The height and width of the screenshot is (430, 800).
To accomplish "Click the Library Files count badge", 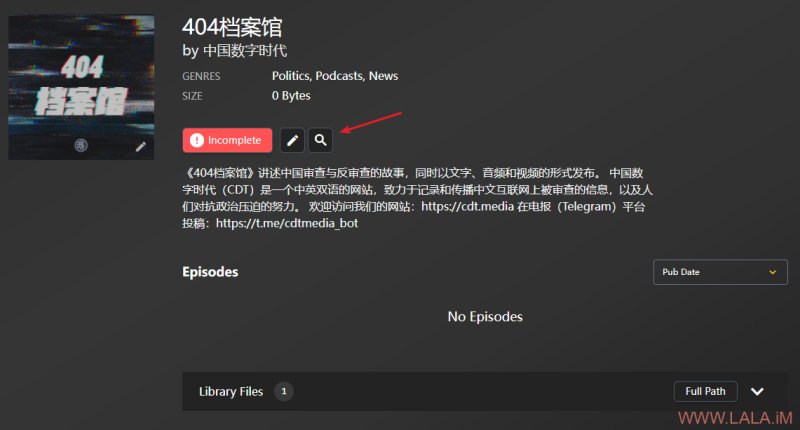I will tap(284, 391).
